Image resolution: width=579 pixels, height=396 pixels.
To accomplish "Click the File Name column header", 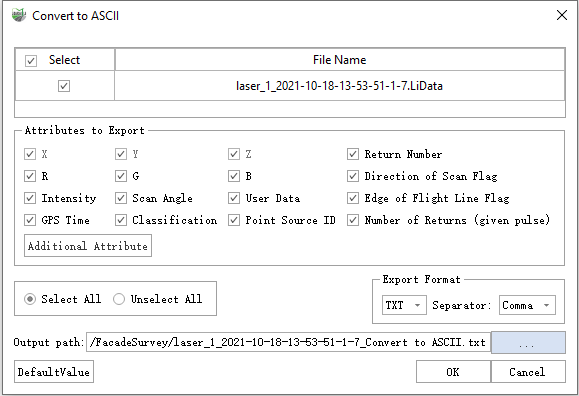I will (340, 59).
